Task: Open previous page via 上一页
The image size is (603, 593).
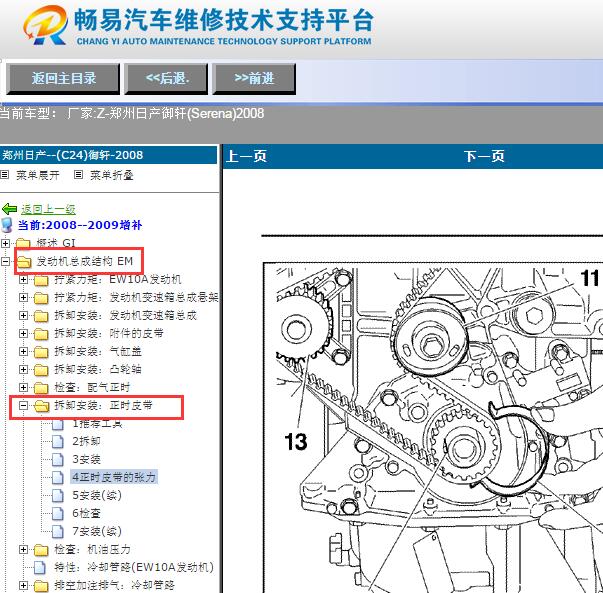Action: pos(247,156)
